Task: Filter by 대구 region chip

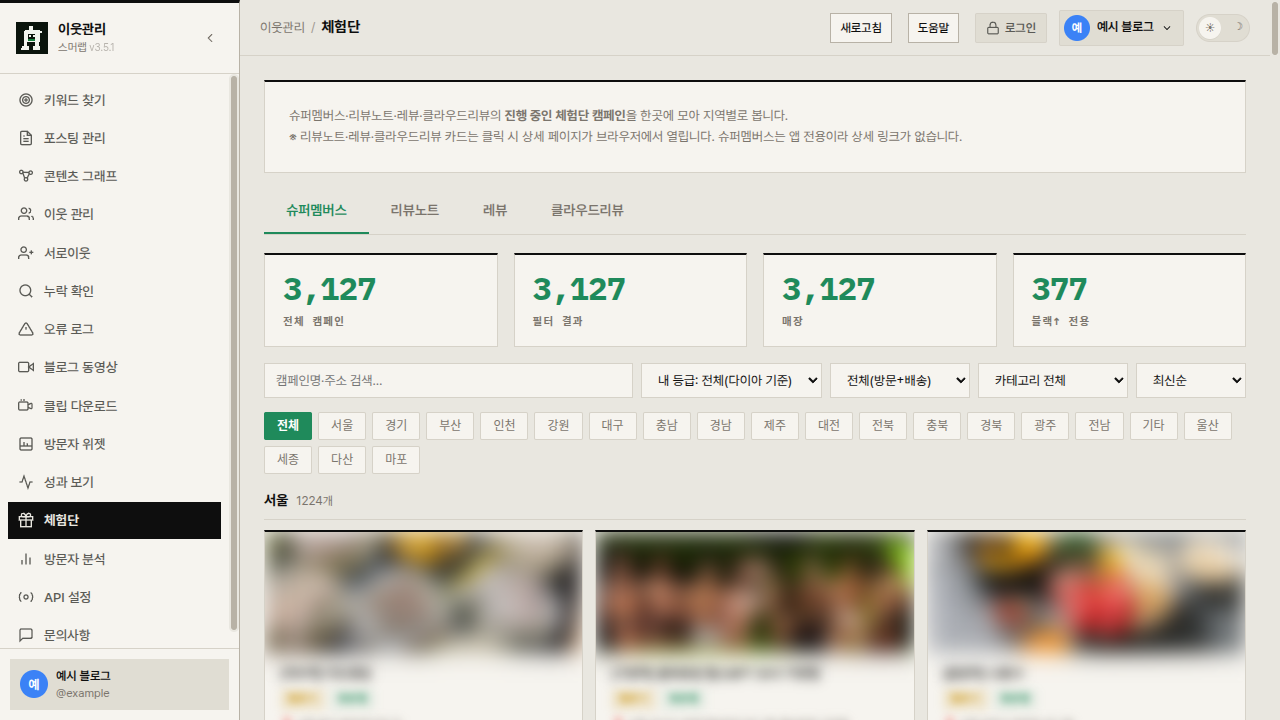Action: (x=613, y=426)
